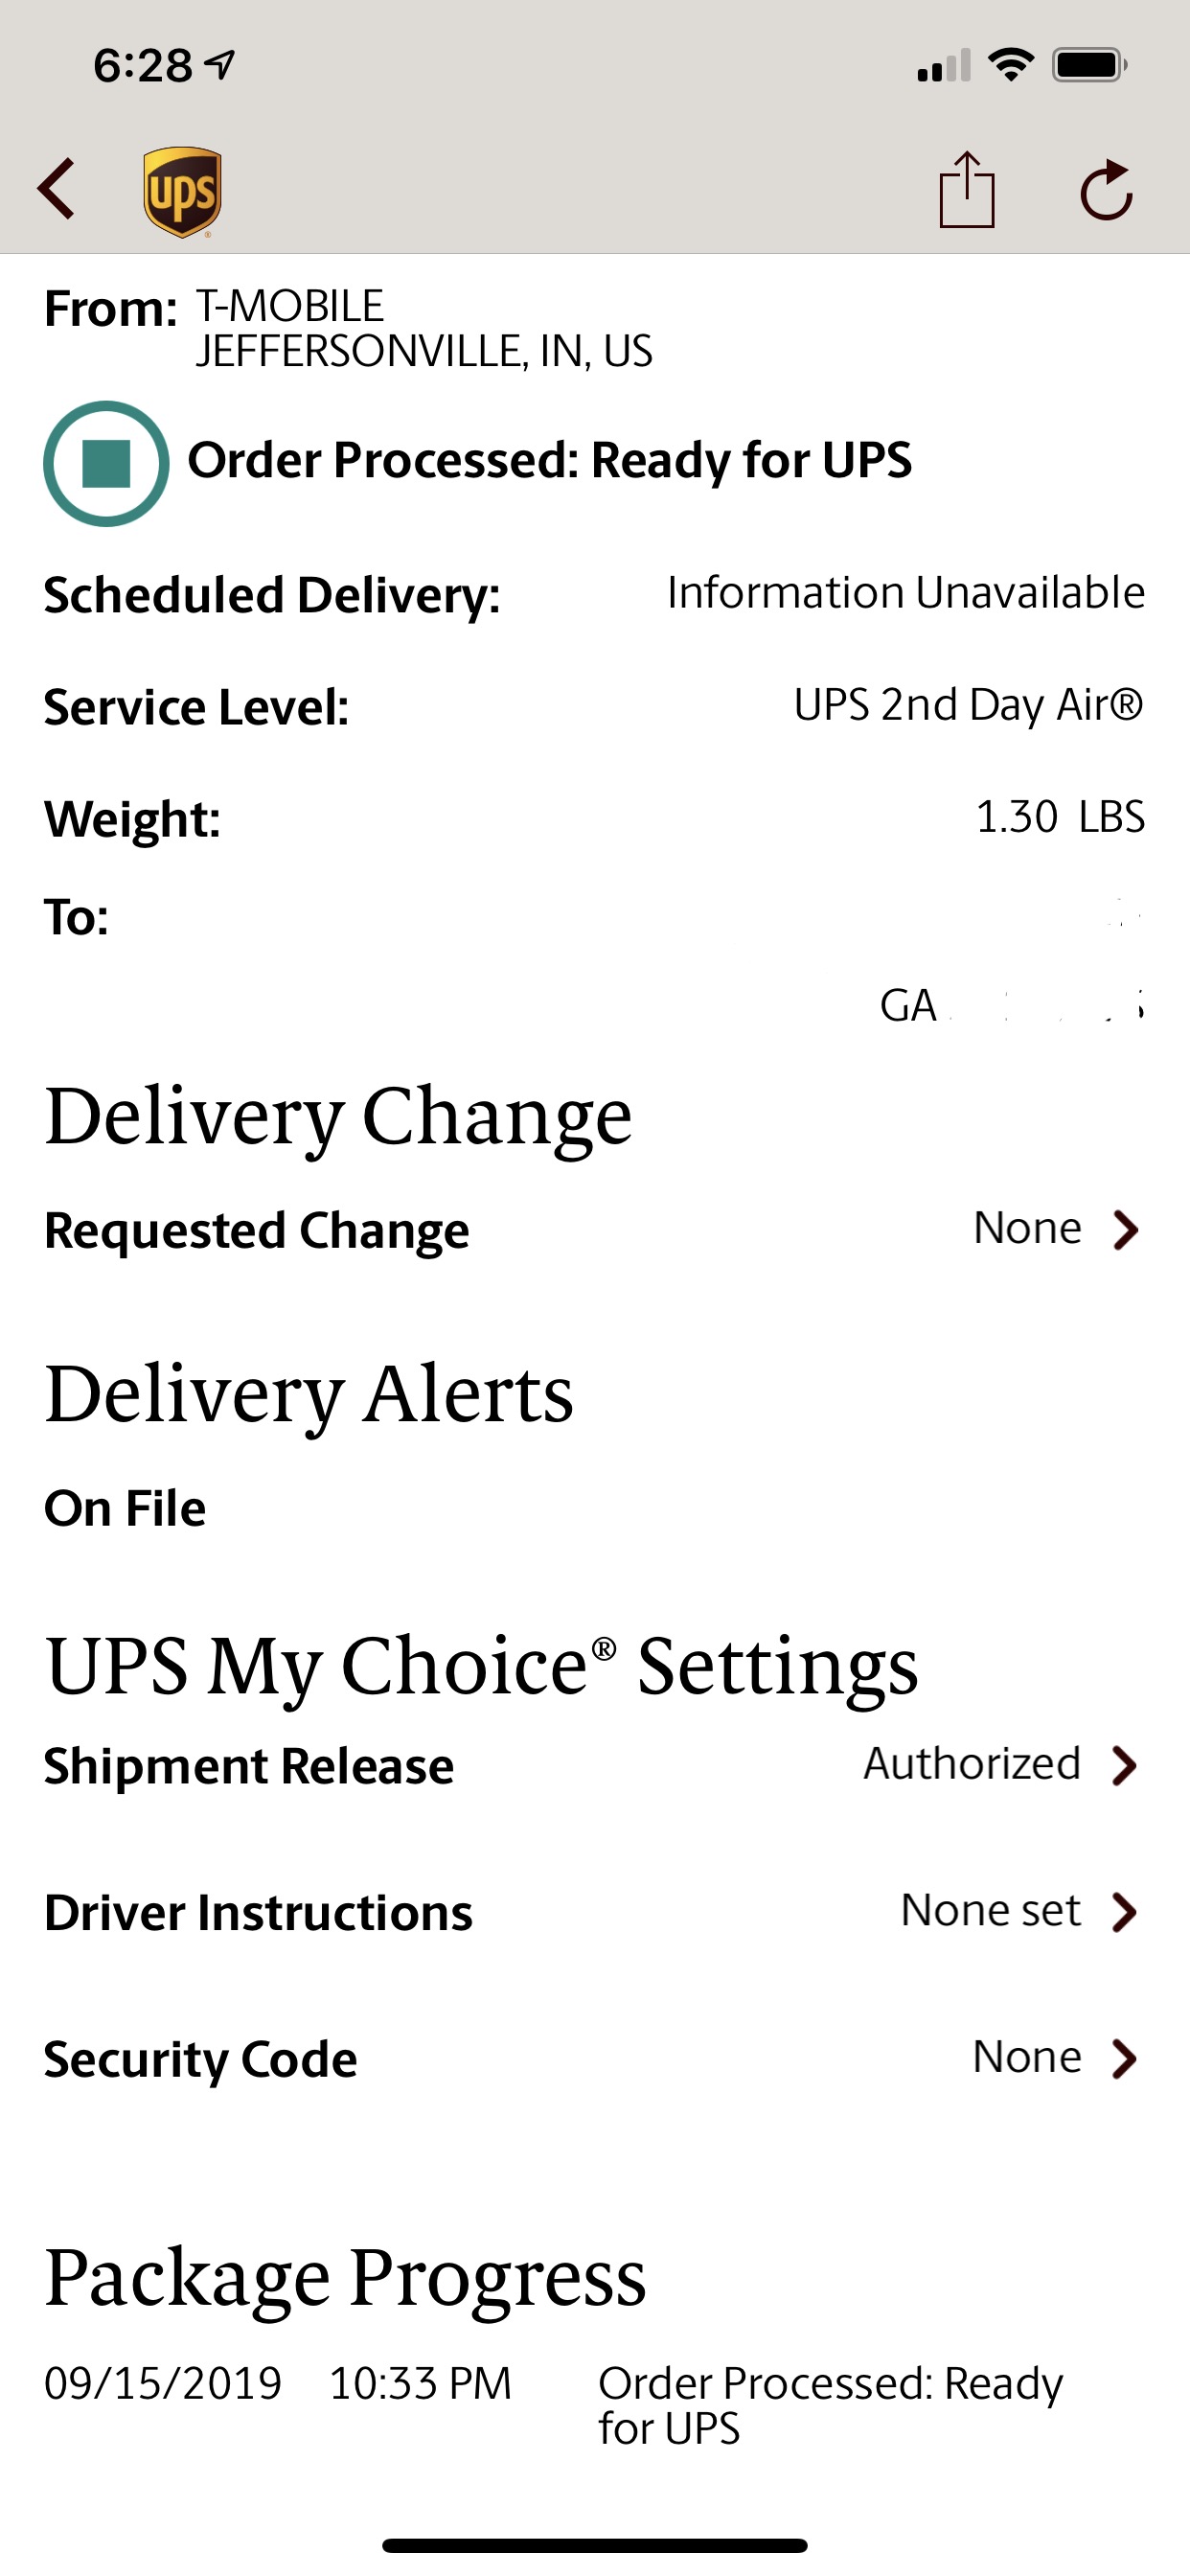Tap the Wi-Fi status icon
This screenshot has width=1190, height=2576.
coord(1011,66)
